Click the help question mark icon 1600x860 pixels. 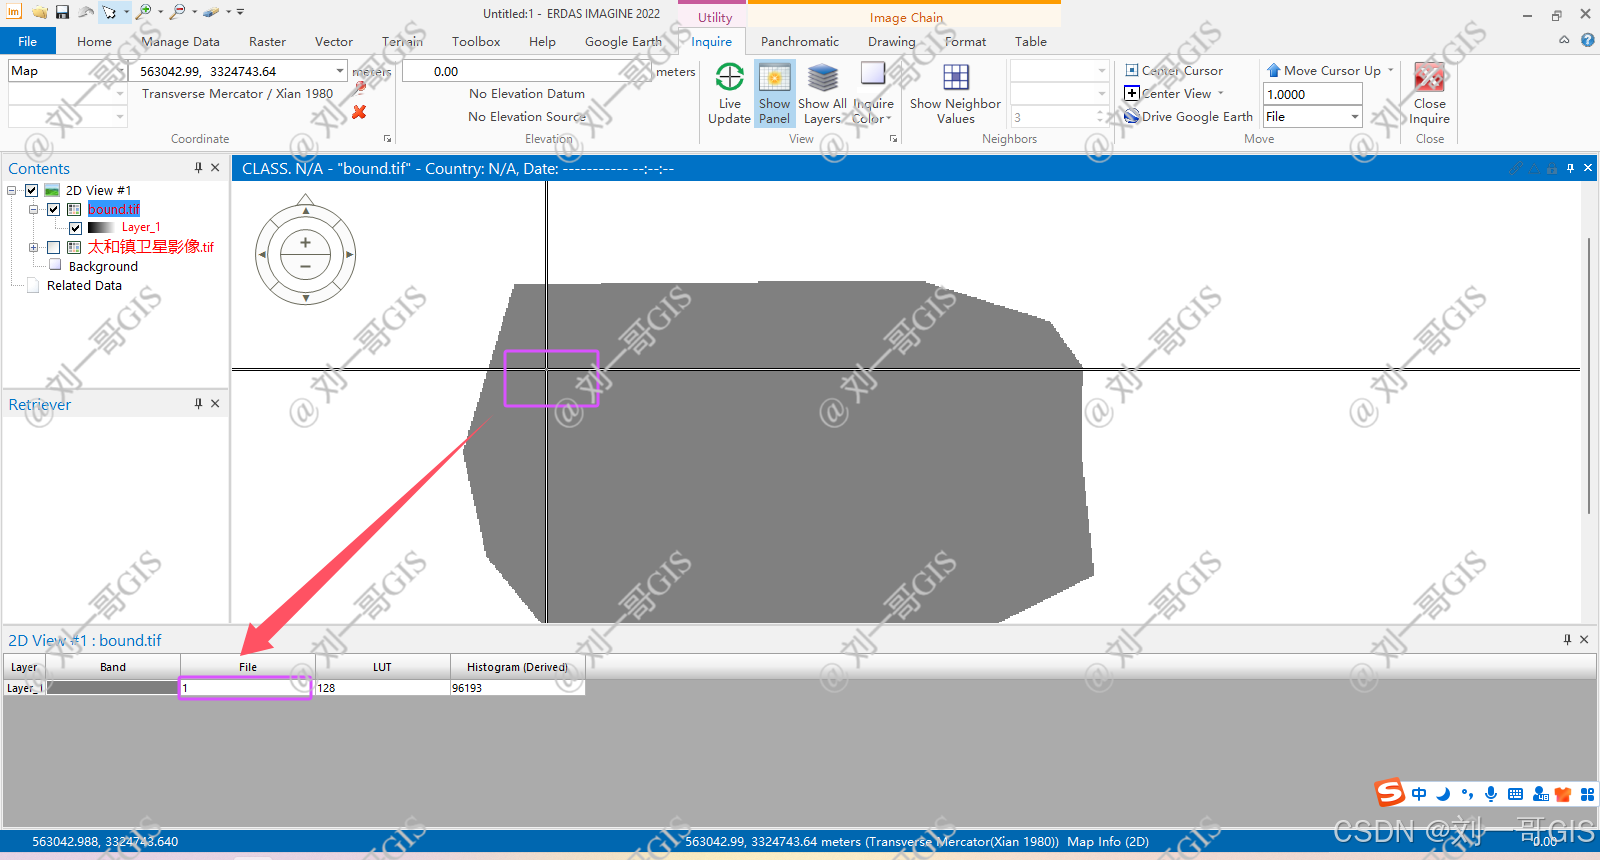pos(1587,41)
